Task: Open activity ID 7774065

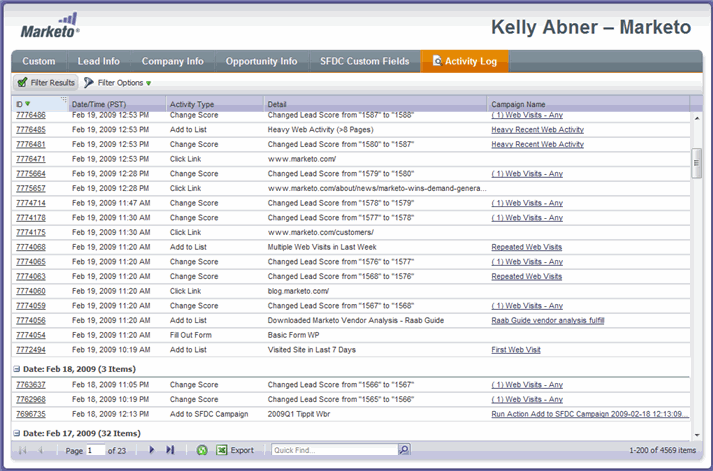Action: [x=31, y=262]
